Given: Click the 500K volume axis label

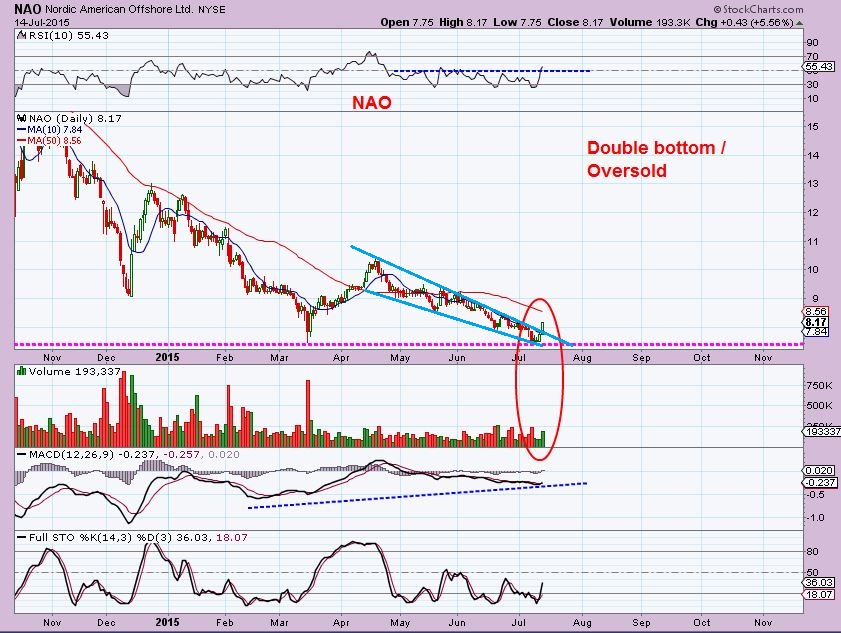Looking at the screenshot, I should [819, 406].
